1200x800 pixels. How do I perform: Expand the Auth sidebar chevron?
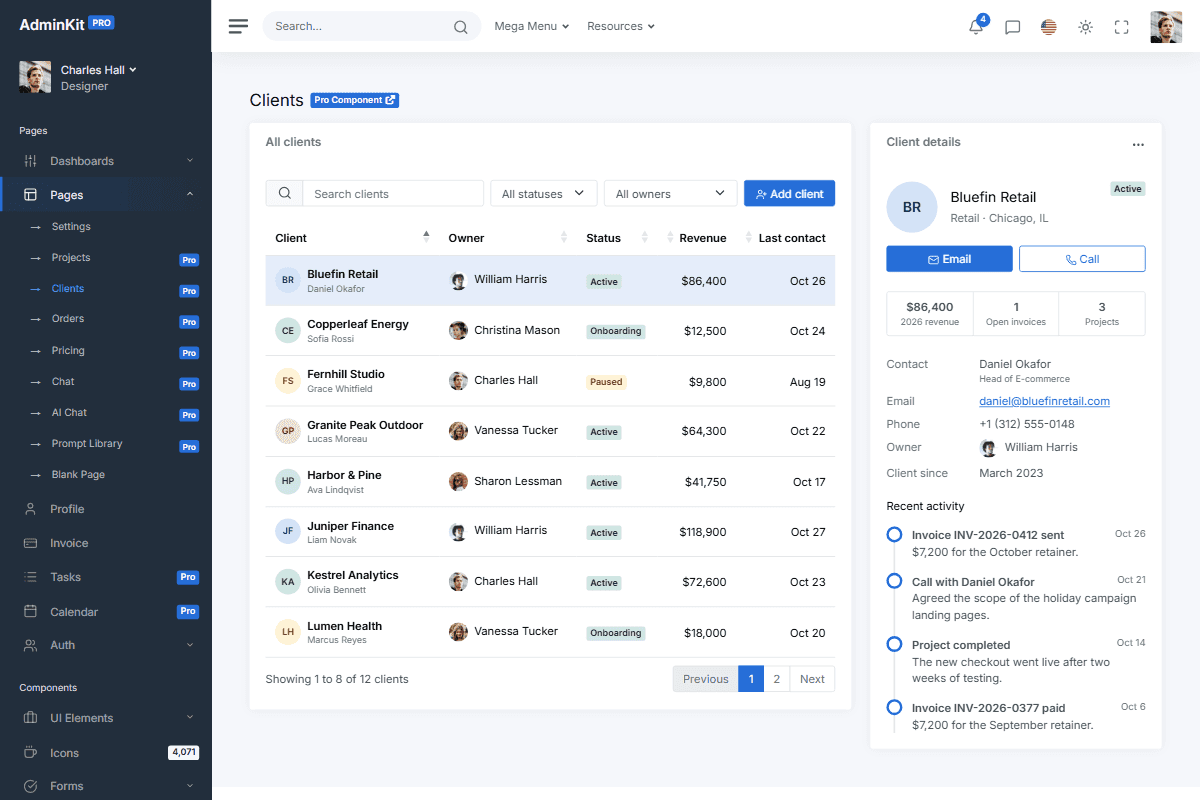190,645
